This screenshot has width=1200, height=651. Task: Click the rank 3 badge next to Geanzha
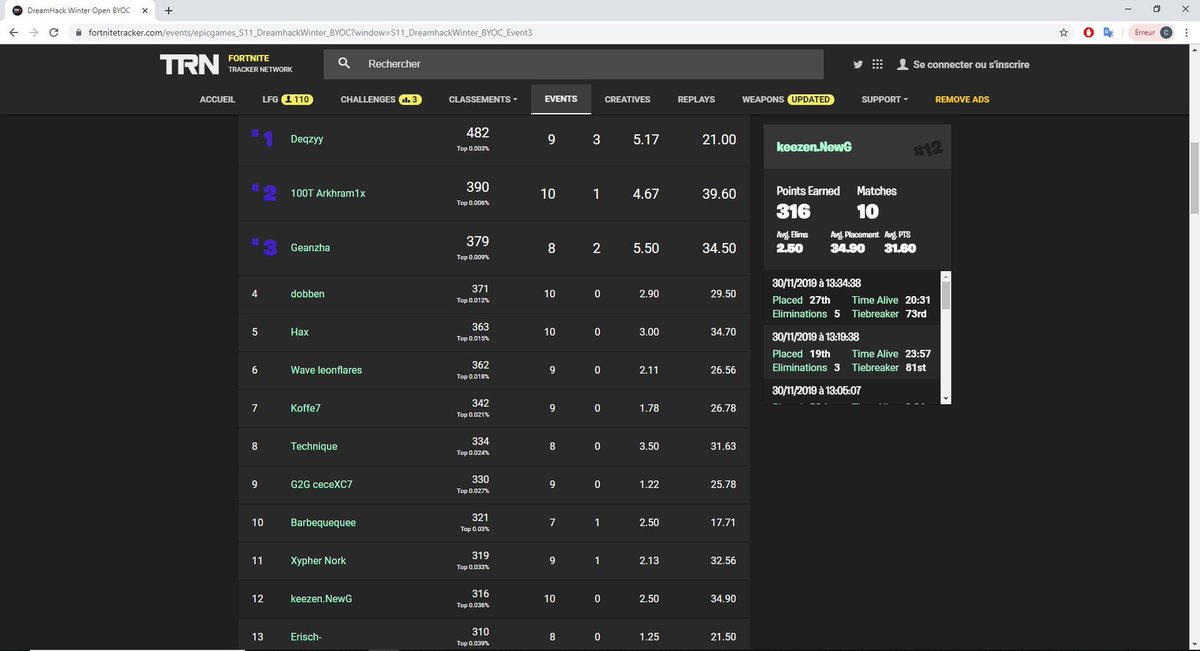click(263, 248)
